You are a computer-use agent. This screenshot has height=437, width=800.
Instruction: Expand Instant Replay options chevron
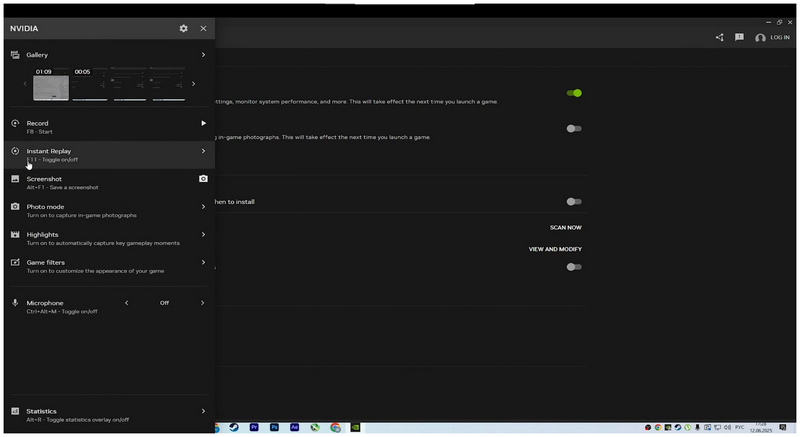(x=203, y=151)
